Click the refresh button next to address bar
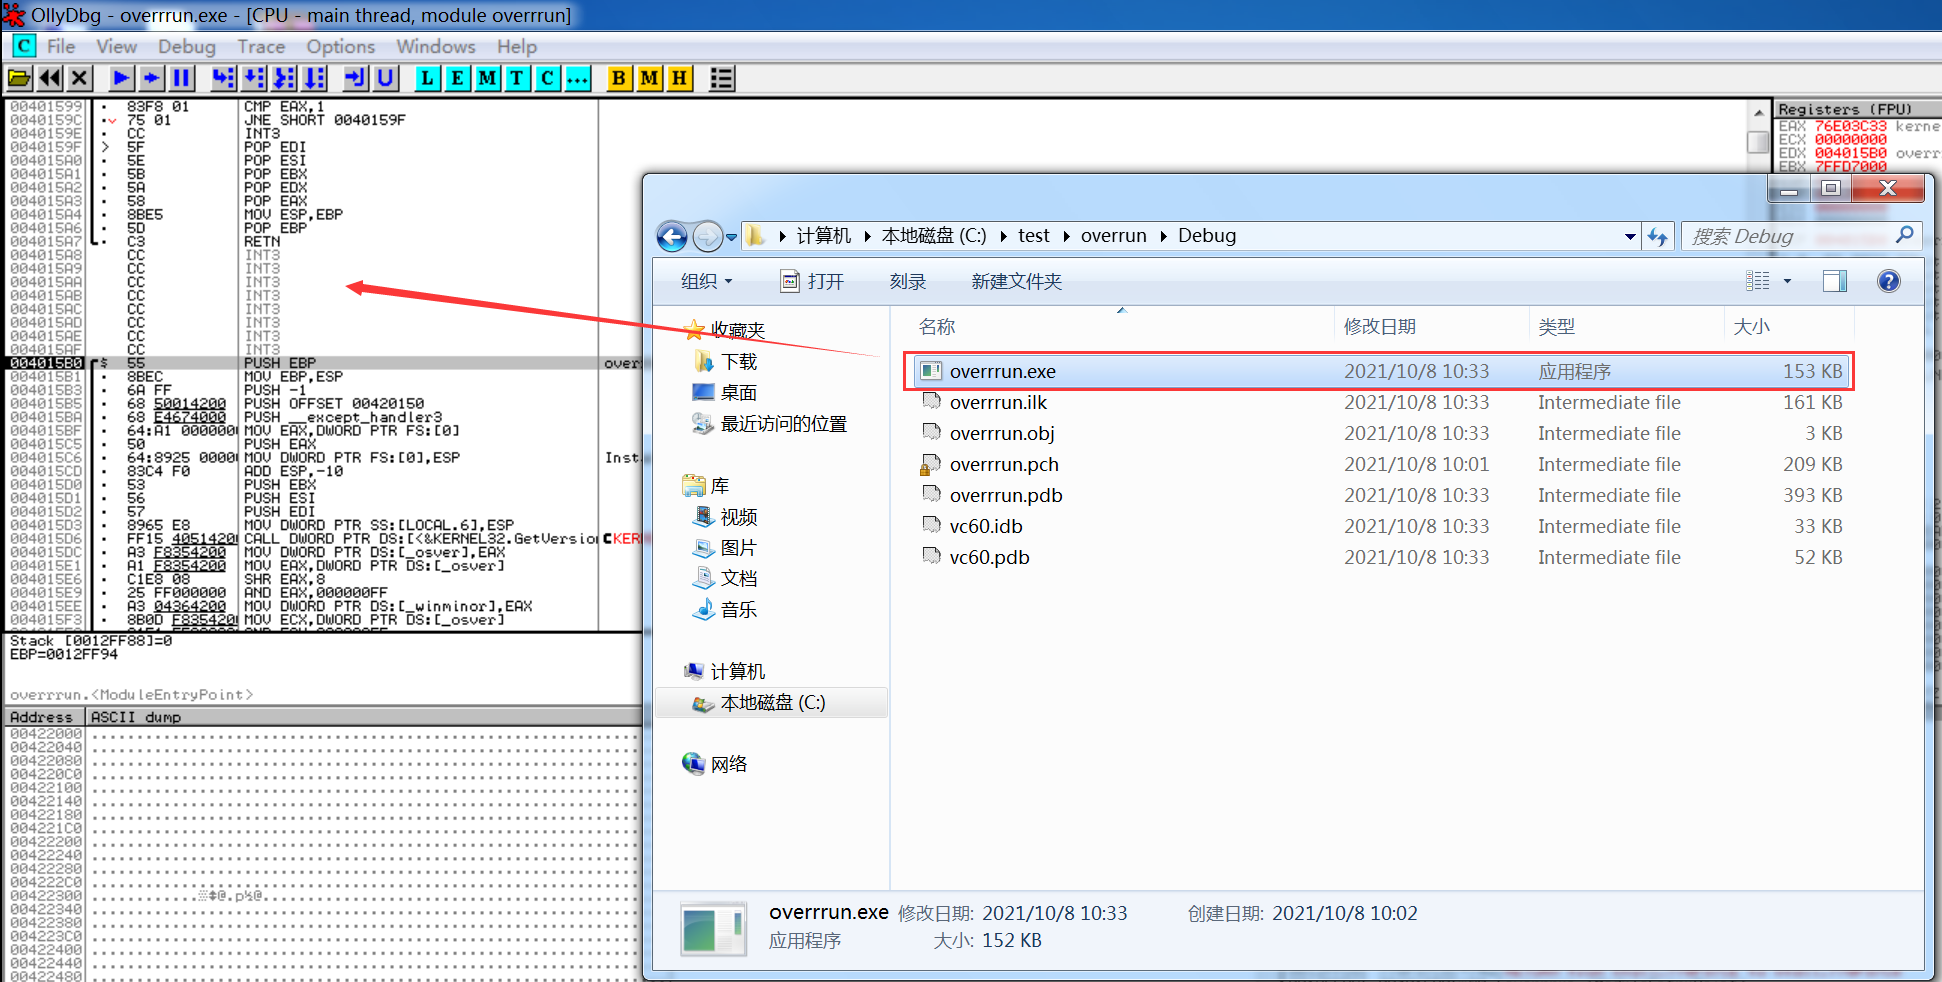 1658,237
